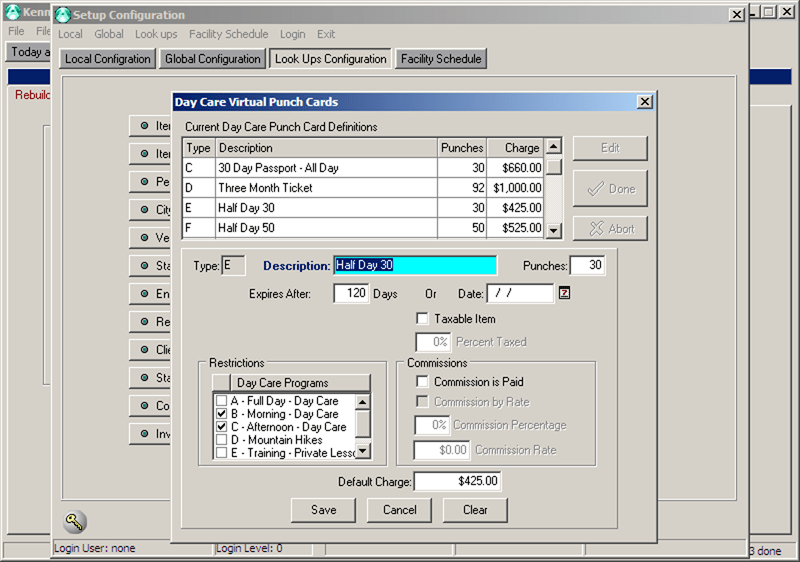Select the Half Day 50 row
Image resolution: width=800 pixels, height=562 pixels.
[363, 227]
